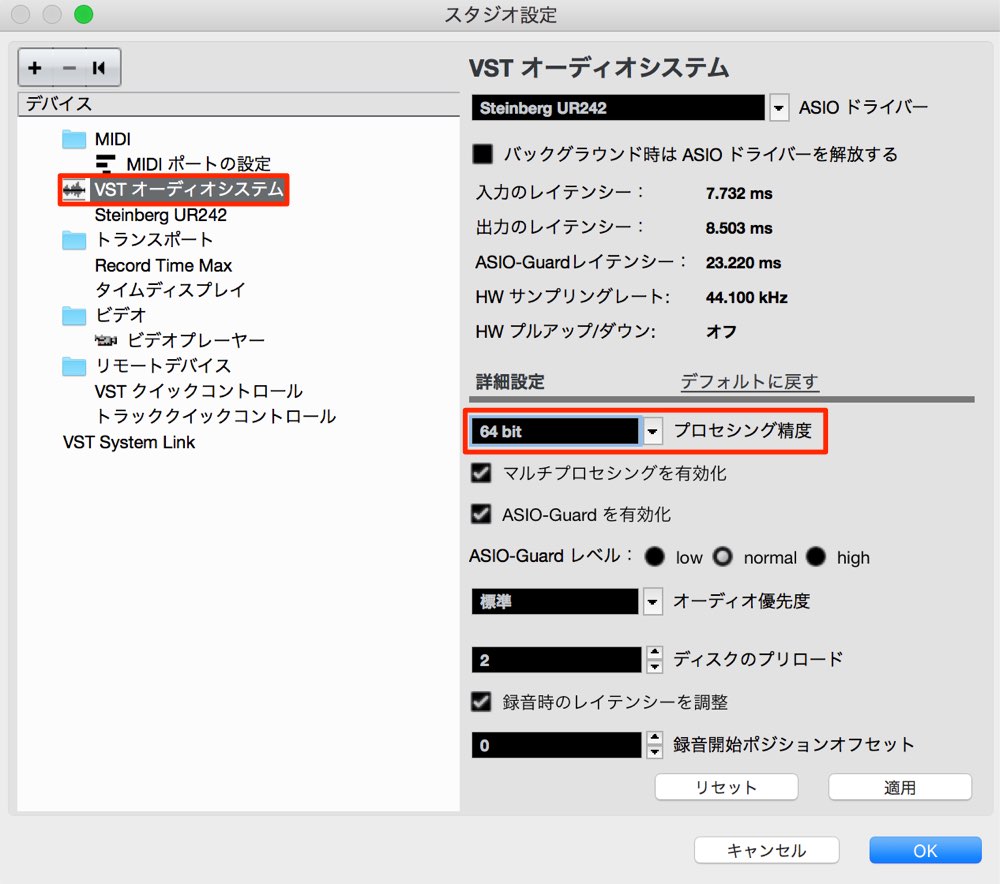Click the plus icon to add a device
The height and width of the screenshot is (884, 1000).
click(x=35, y=68)
